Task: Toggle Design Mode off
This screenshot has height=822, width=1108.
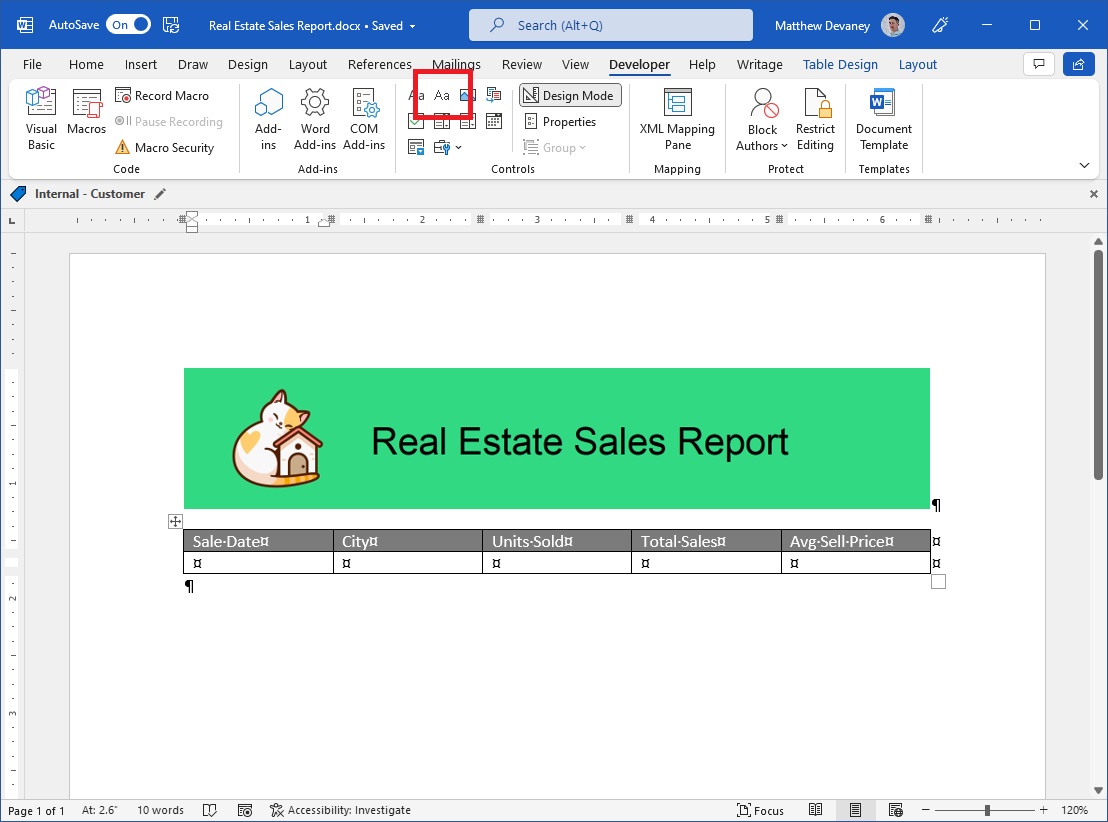Action: click(569, 95)
